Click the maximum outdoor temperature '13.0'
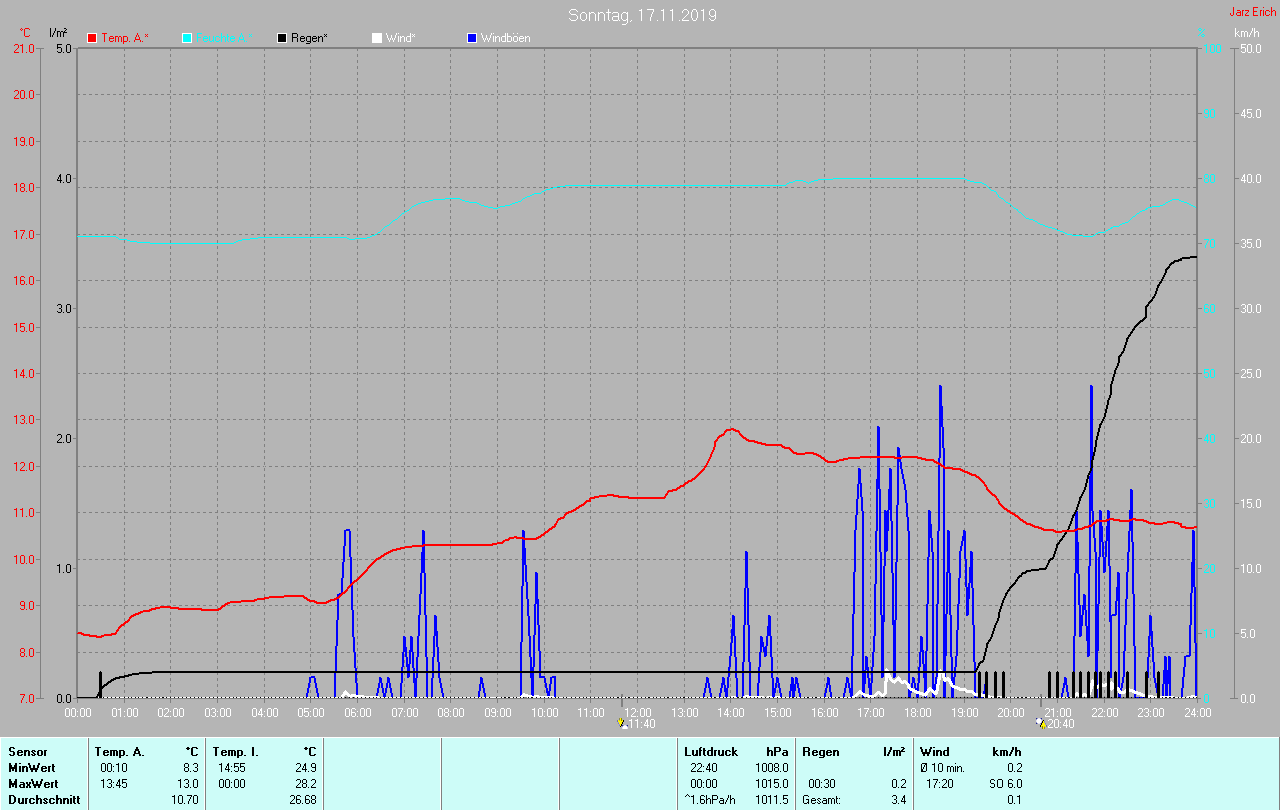 coord(189,783)
